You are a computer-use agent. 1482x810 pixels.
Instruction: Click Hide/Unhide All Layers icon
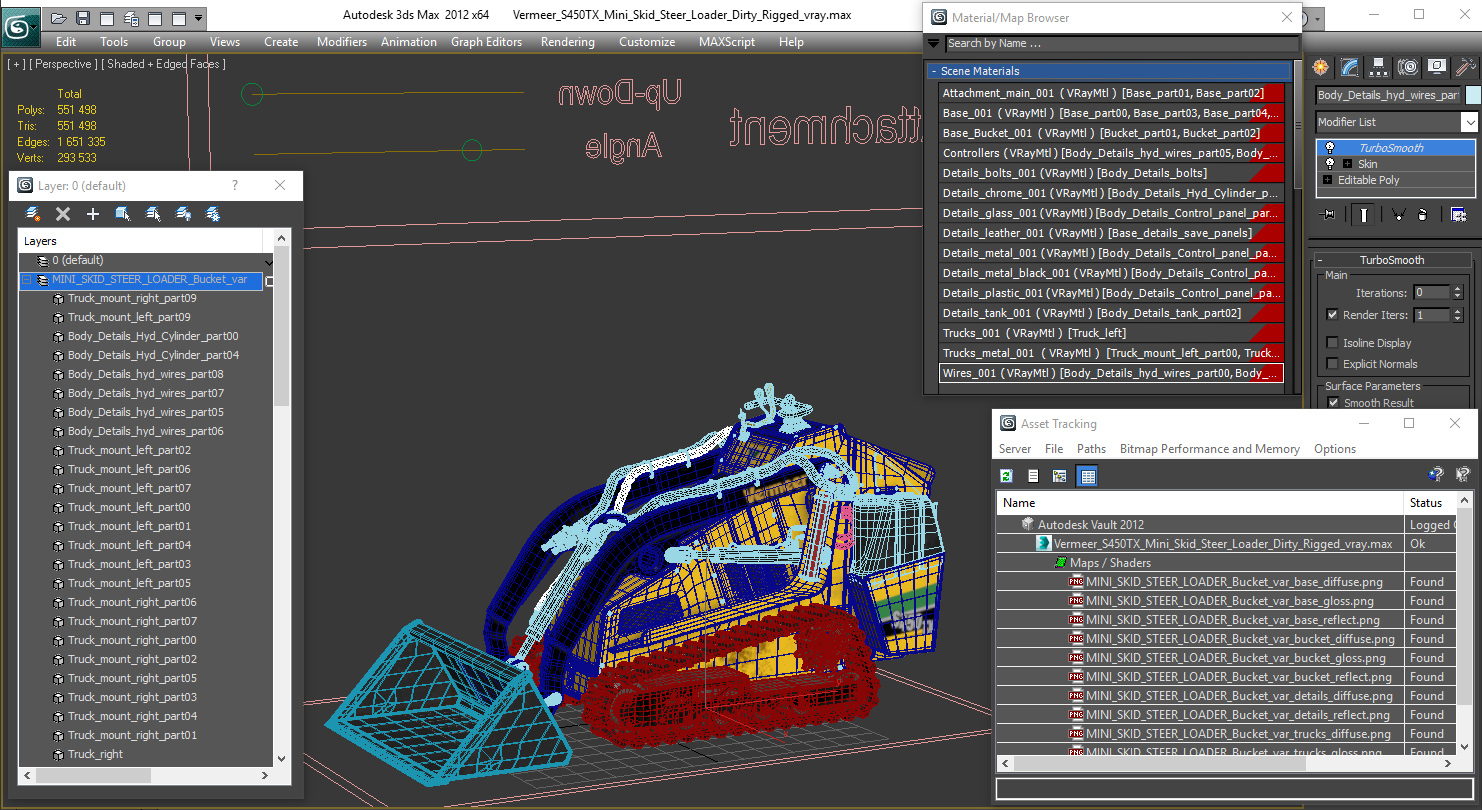click(x=183, y=214)
